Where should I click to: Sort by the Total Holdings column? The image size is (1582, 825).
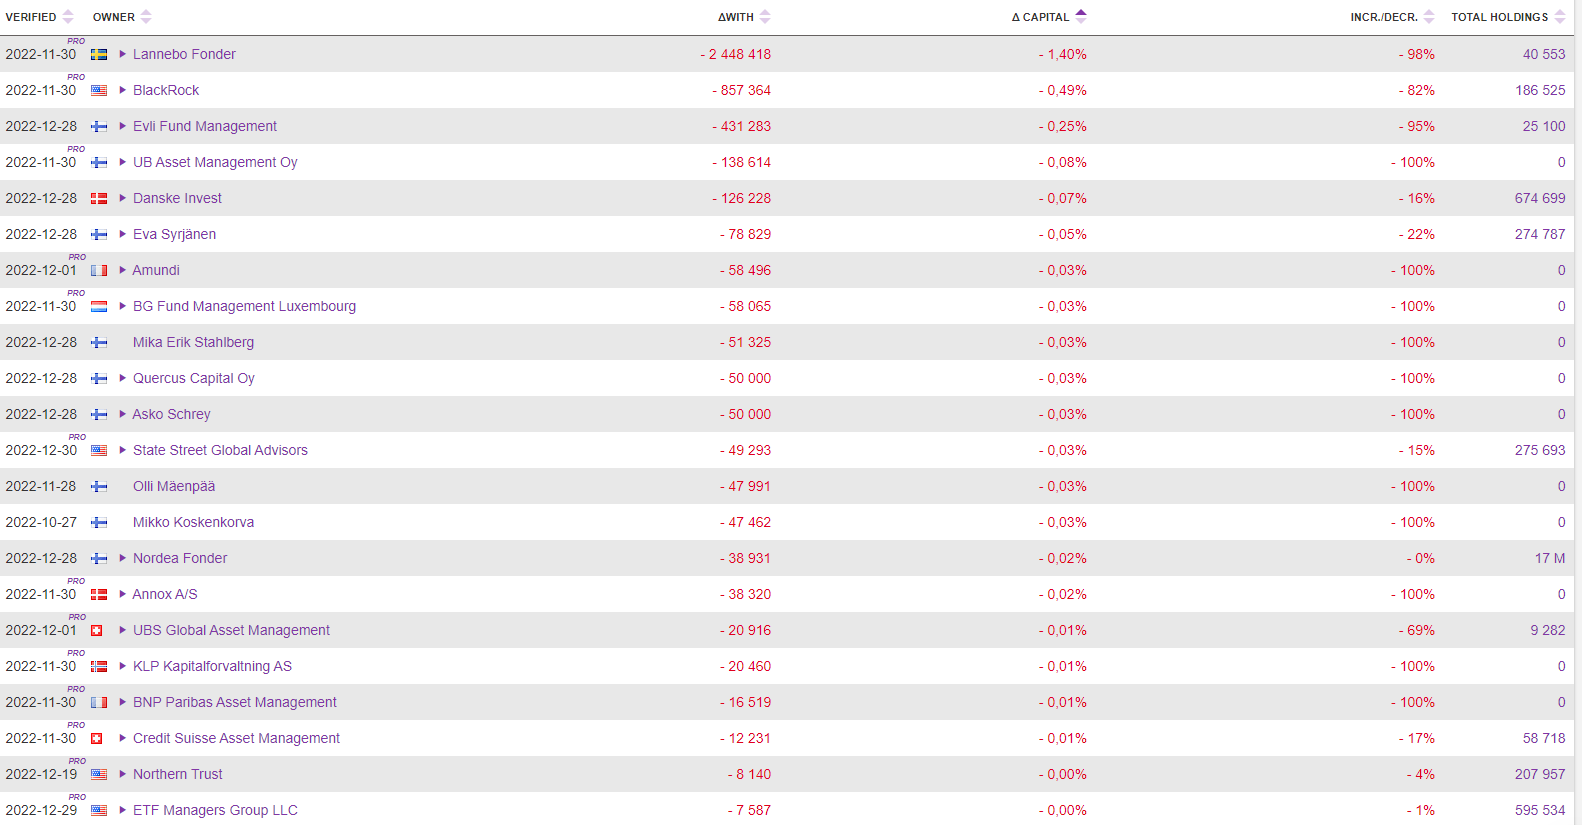1560,17
